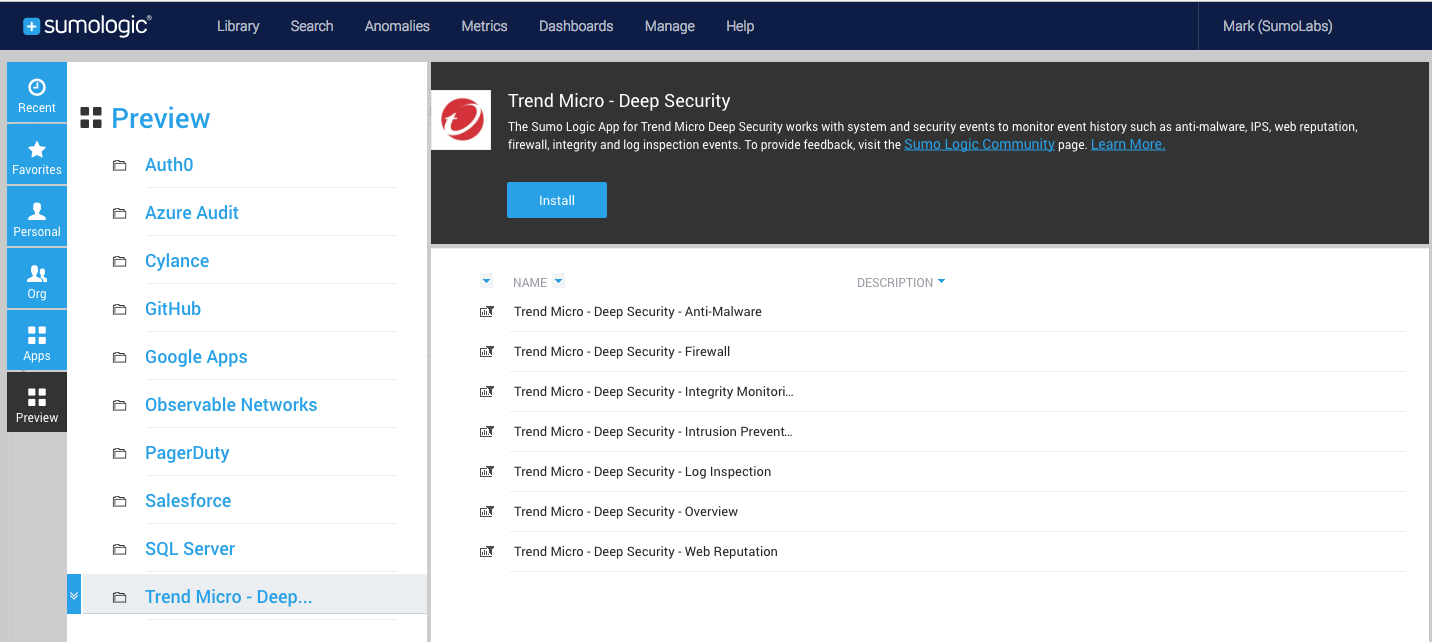
Task: Click the Log Inspection dashboard icon
Action: point(487,472)
